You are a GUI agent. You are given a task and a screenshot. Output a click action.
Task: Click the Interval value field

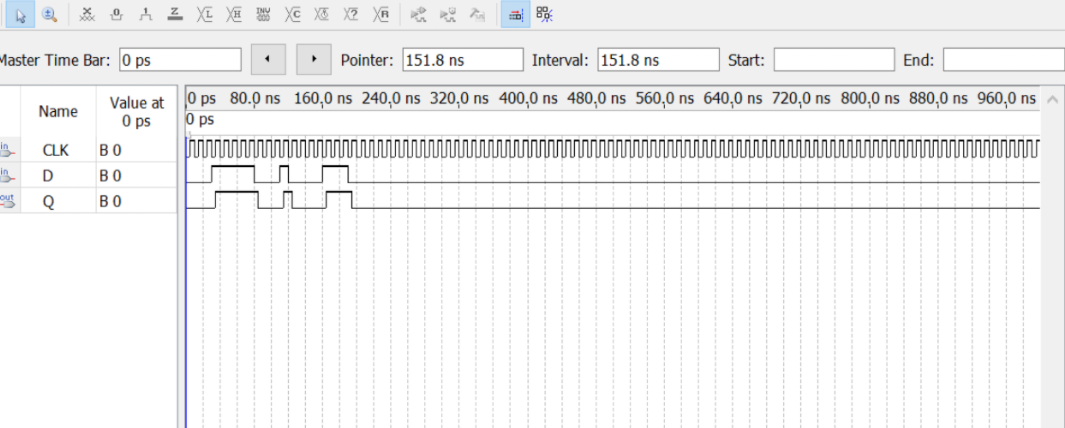coord(658,60)
